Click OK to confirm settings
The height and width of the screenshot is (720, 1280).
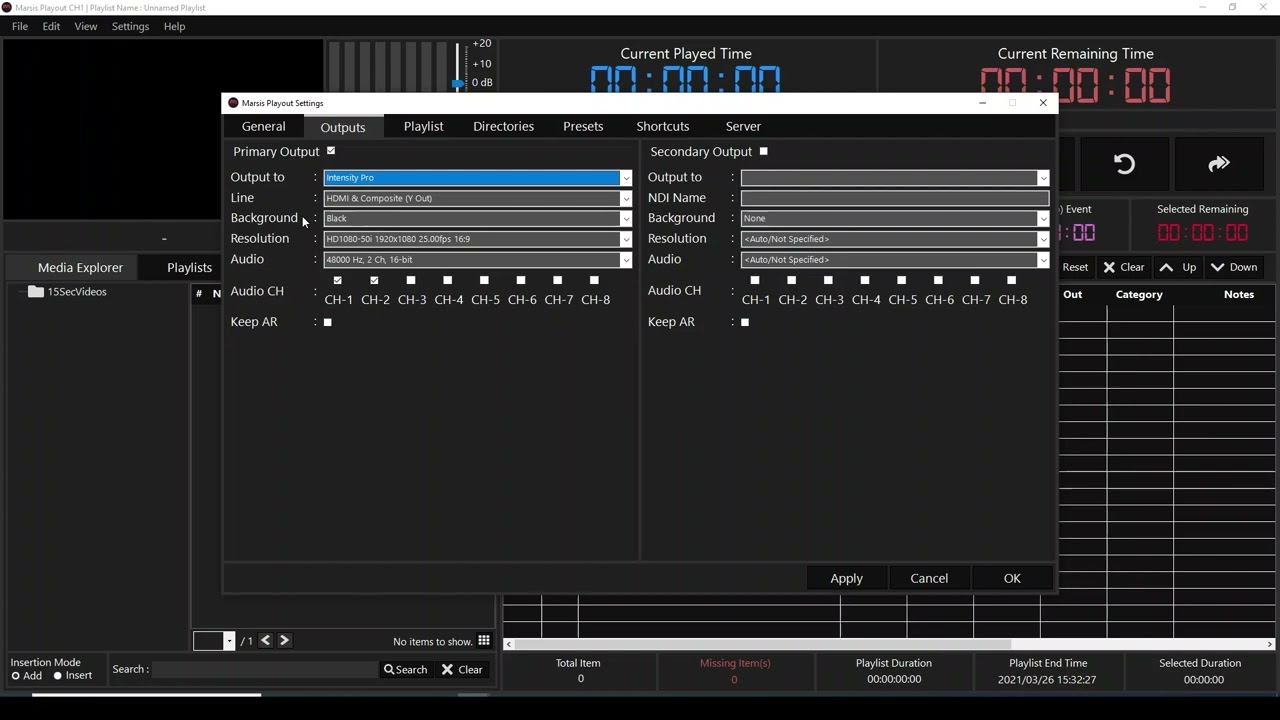pyautogui.click(x=1012, y=578)
